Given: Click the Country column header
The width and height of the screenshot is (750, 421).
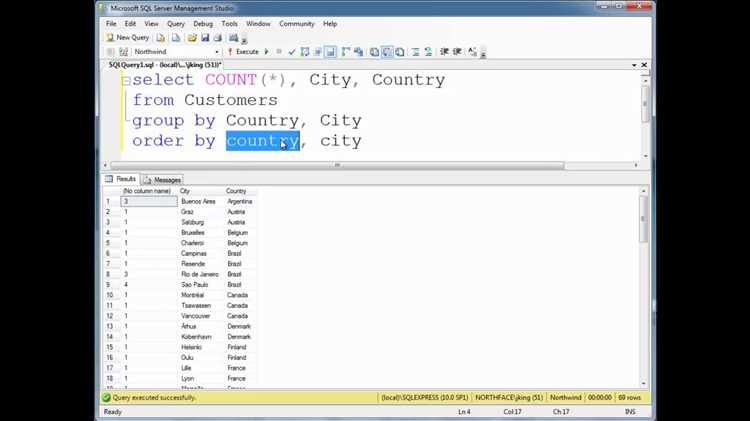Looking at the screenshot, I should point(241,191).
